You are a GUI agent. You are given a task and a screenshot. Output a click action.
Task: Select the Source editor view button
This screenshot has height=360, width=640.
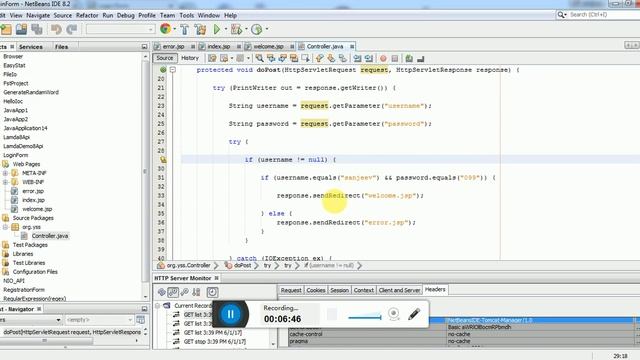click(x=165, y=58)
